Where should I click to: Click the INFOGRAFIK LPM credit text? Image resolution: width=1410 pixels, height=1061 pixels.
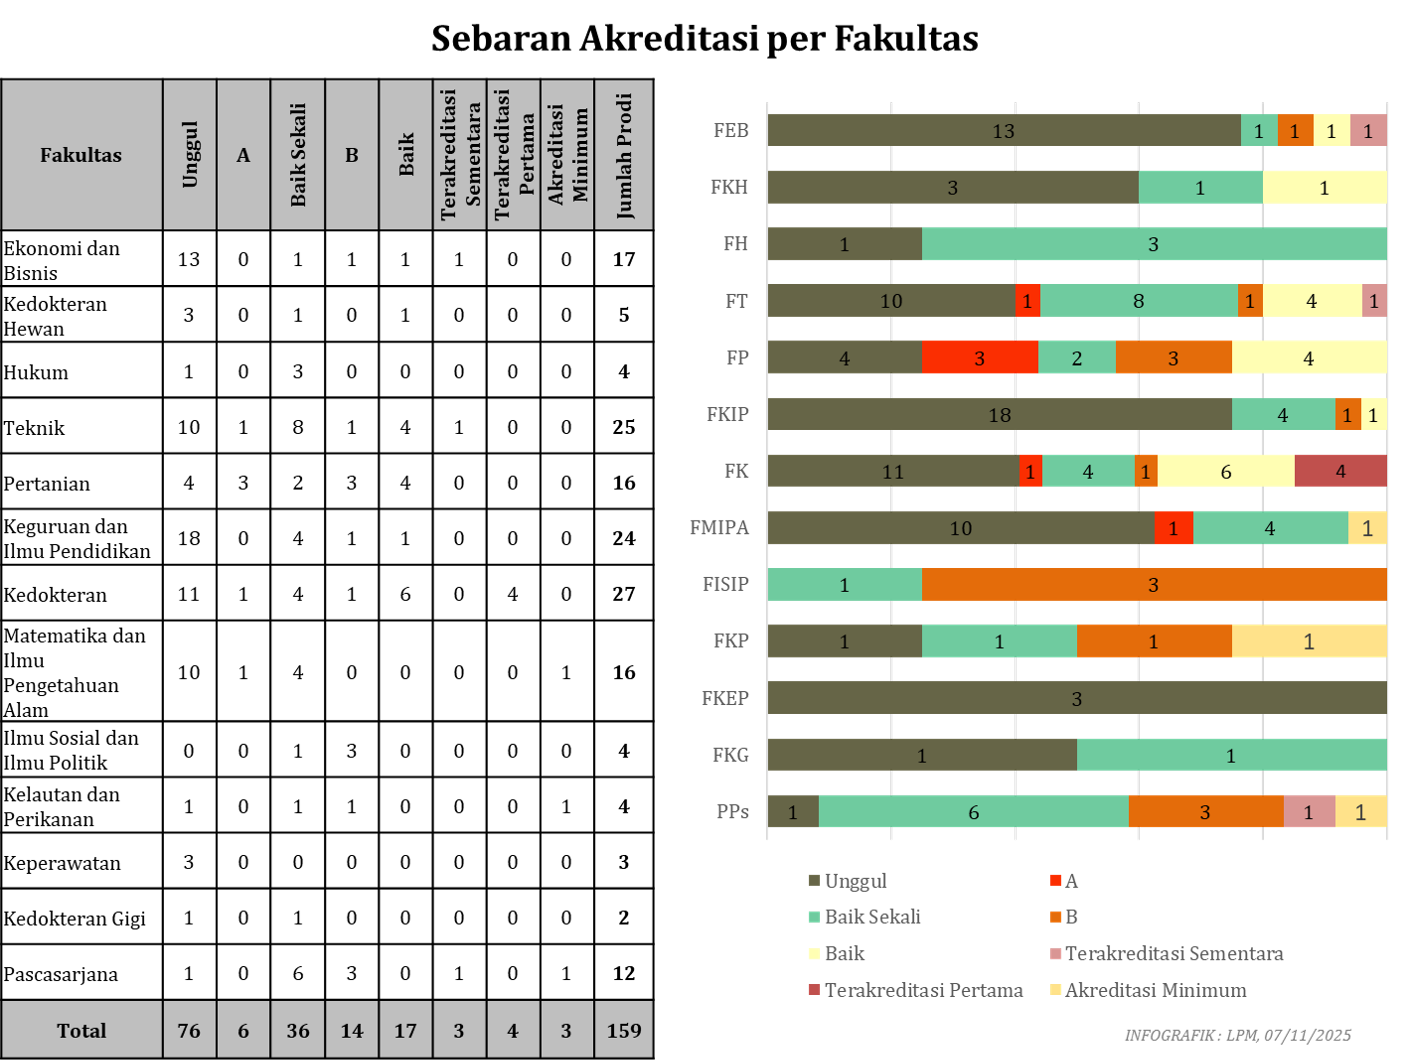tap(1237, 1035)
